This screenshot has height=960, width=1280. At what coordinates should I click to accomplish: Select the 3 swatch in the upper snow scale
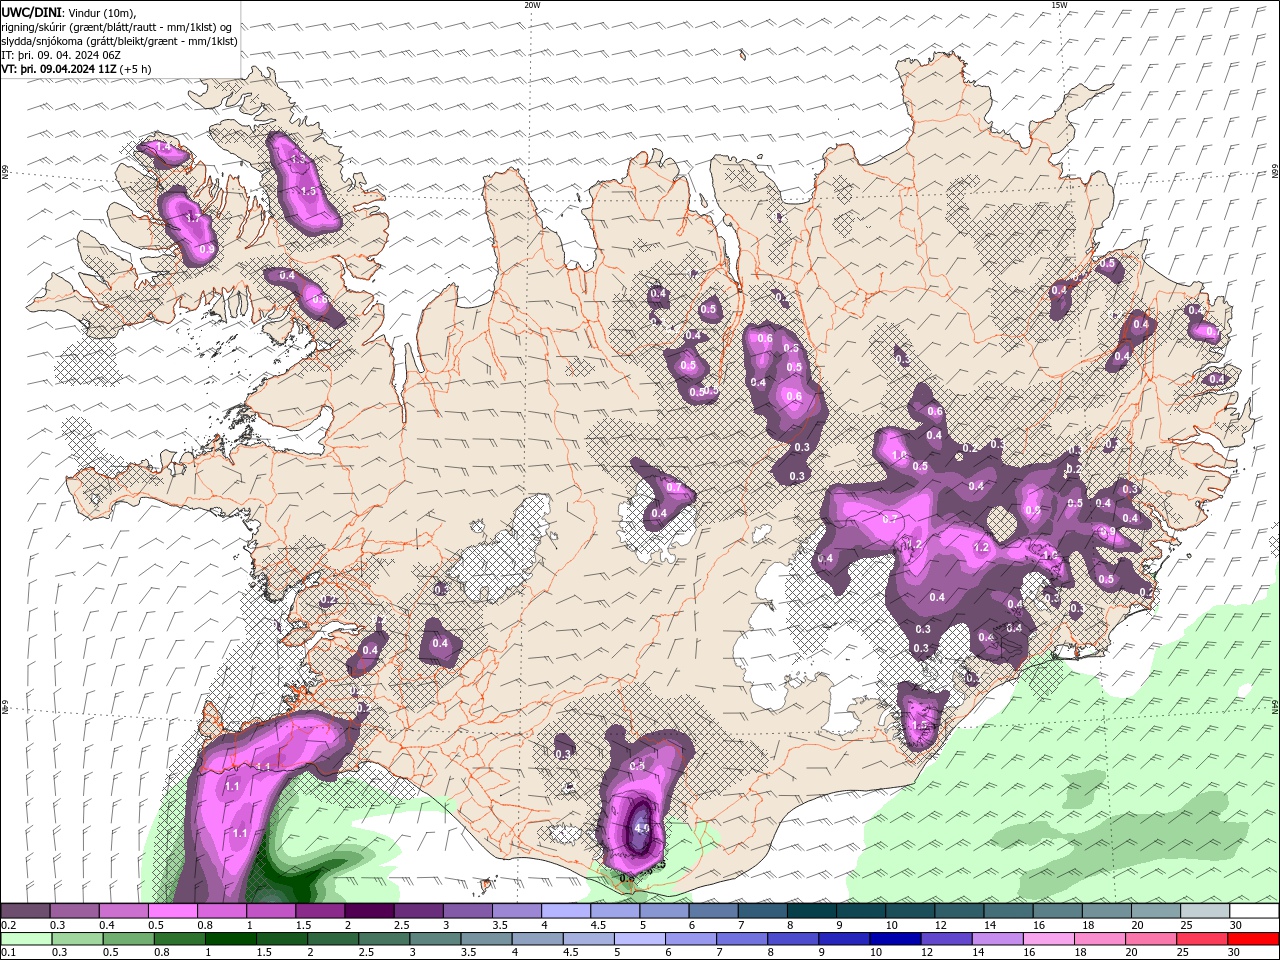coord(468,911)
